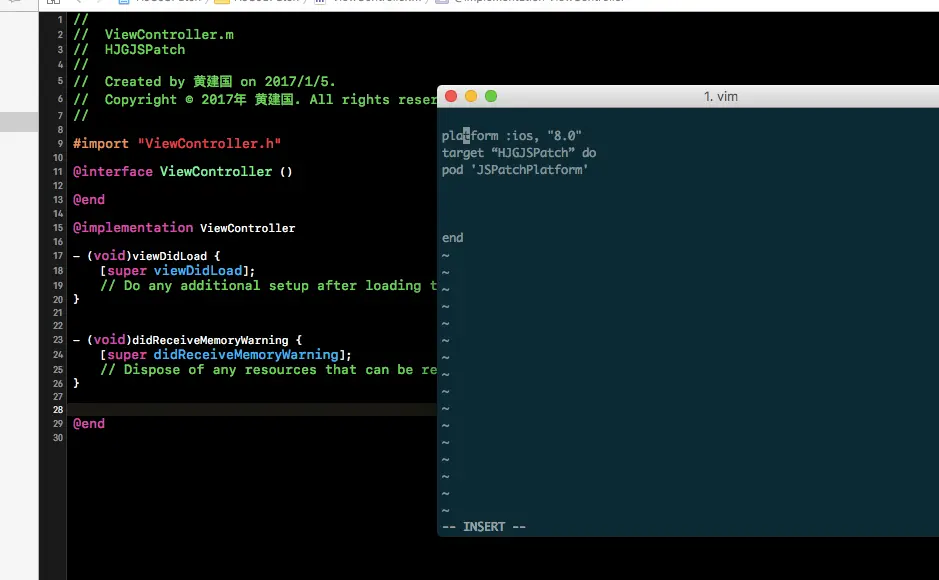
Task: Minimize the vim terminal window
Action: [471, 96]
